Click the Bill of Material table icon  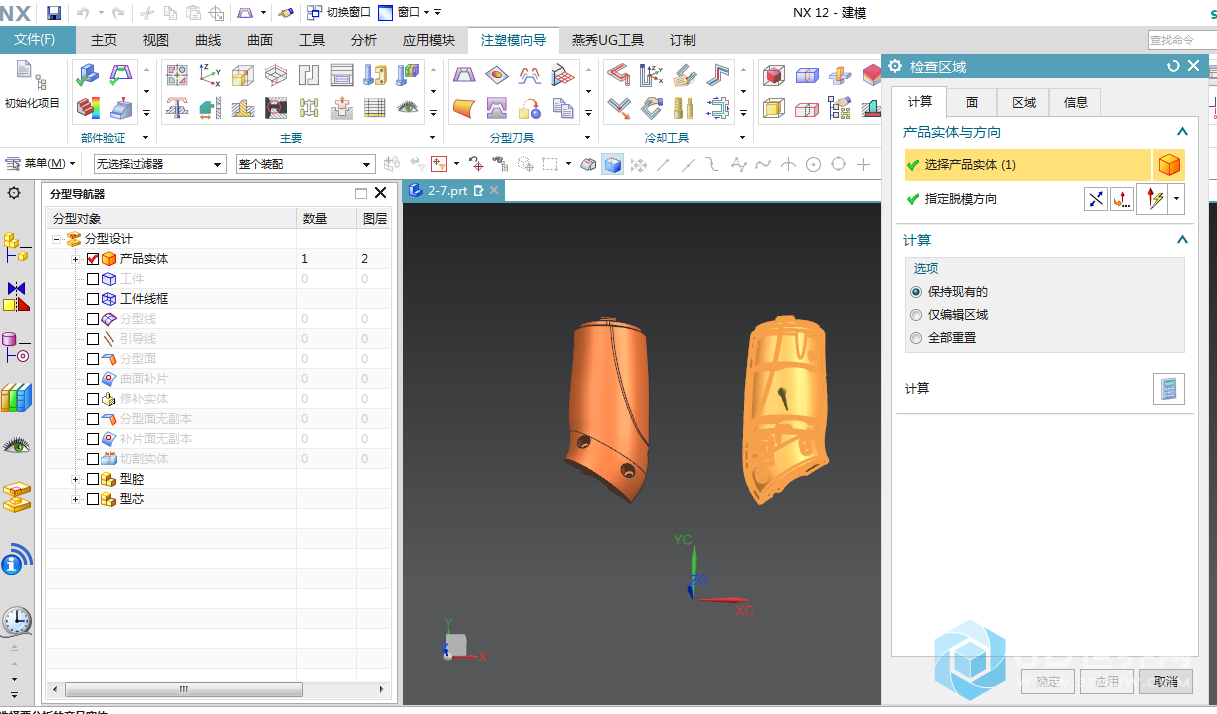tap(375, 107)
